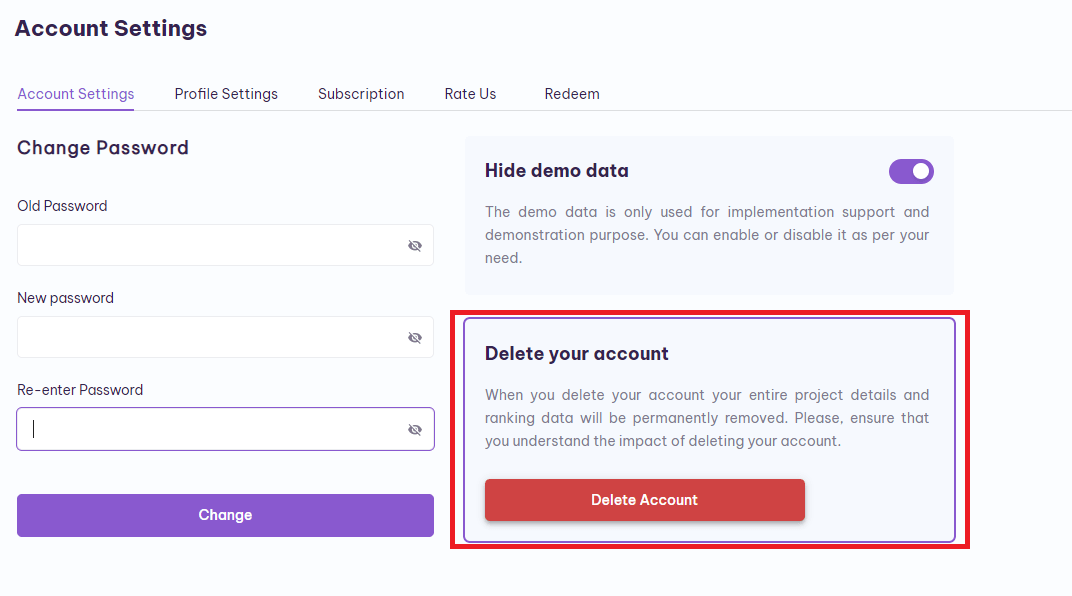The image size is (1072, 596).
Task: Reveal New password with eye icon
Action: tap(415, 338)
